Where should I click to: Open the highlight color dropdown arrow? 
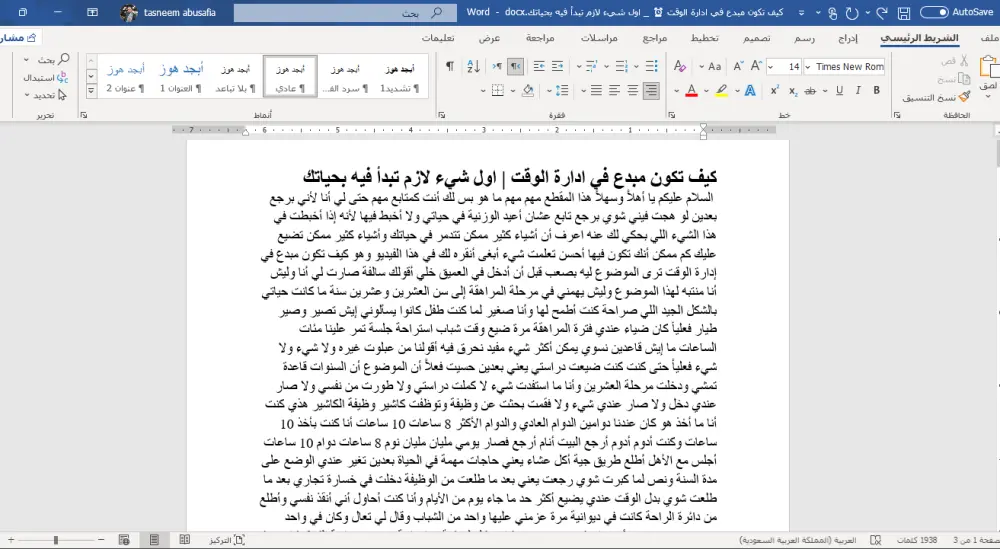(707, 91)
